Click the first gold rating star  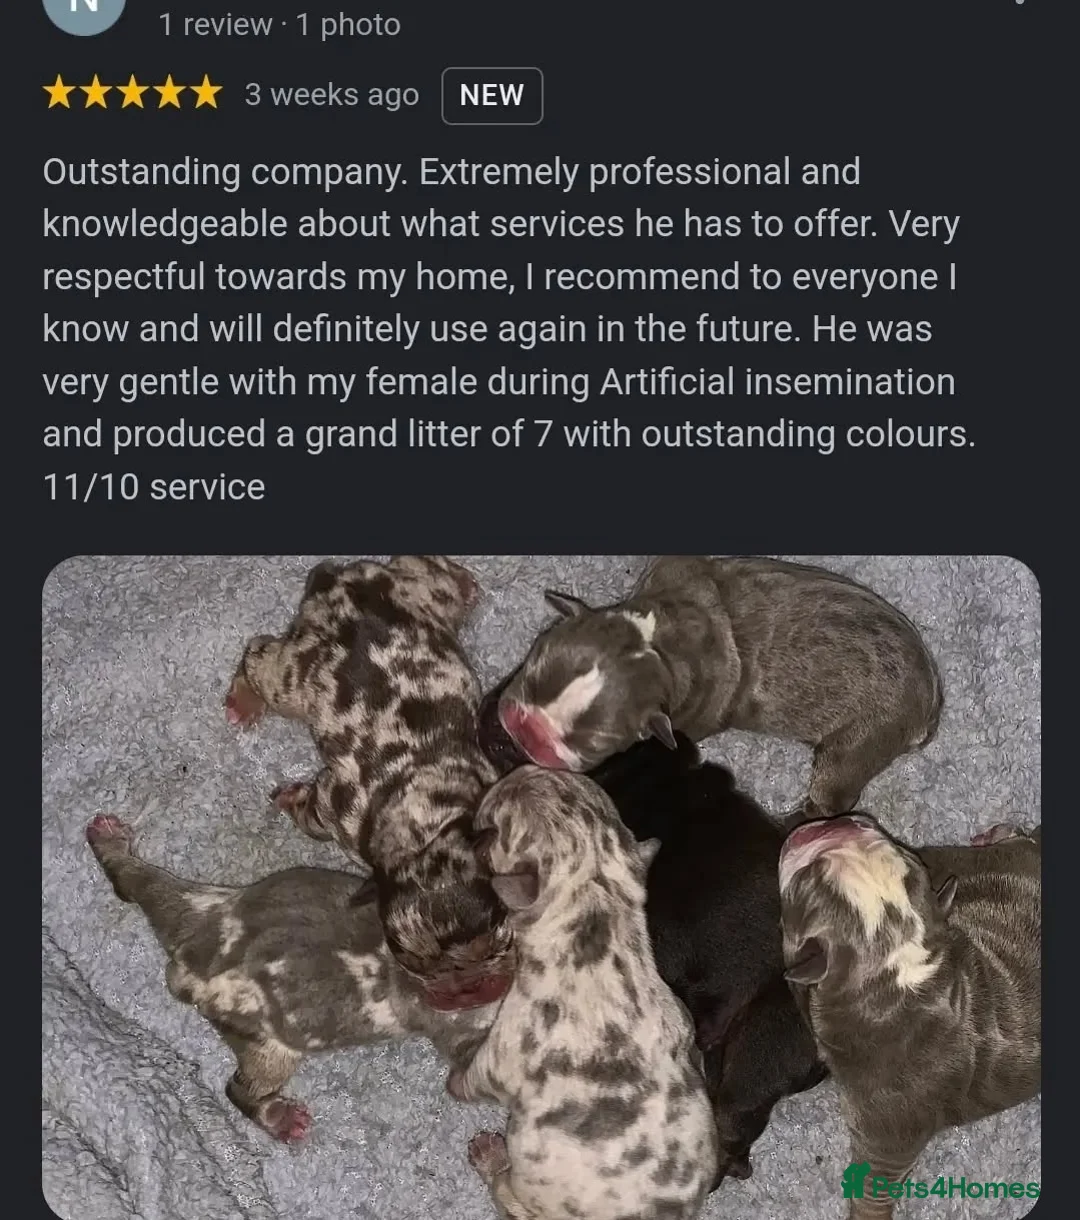[59, 93]
